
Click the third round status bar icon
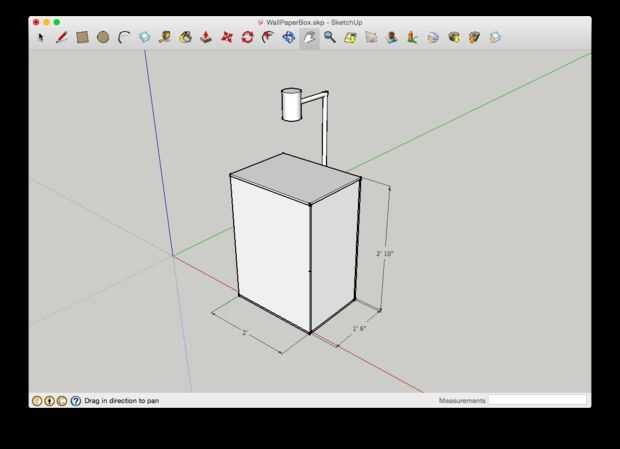pos(62,401)
